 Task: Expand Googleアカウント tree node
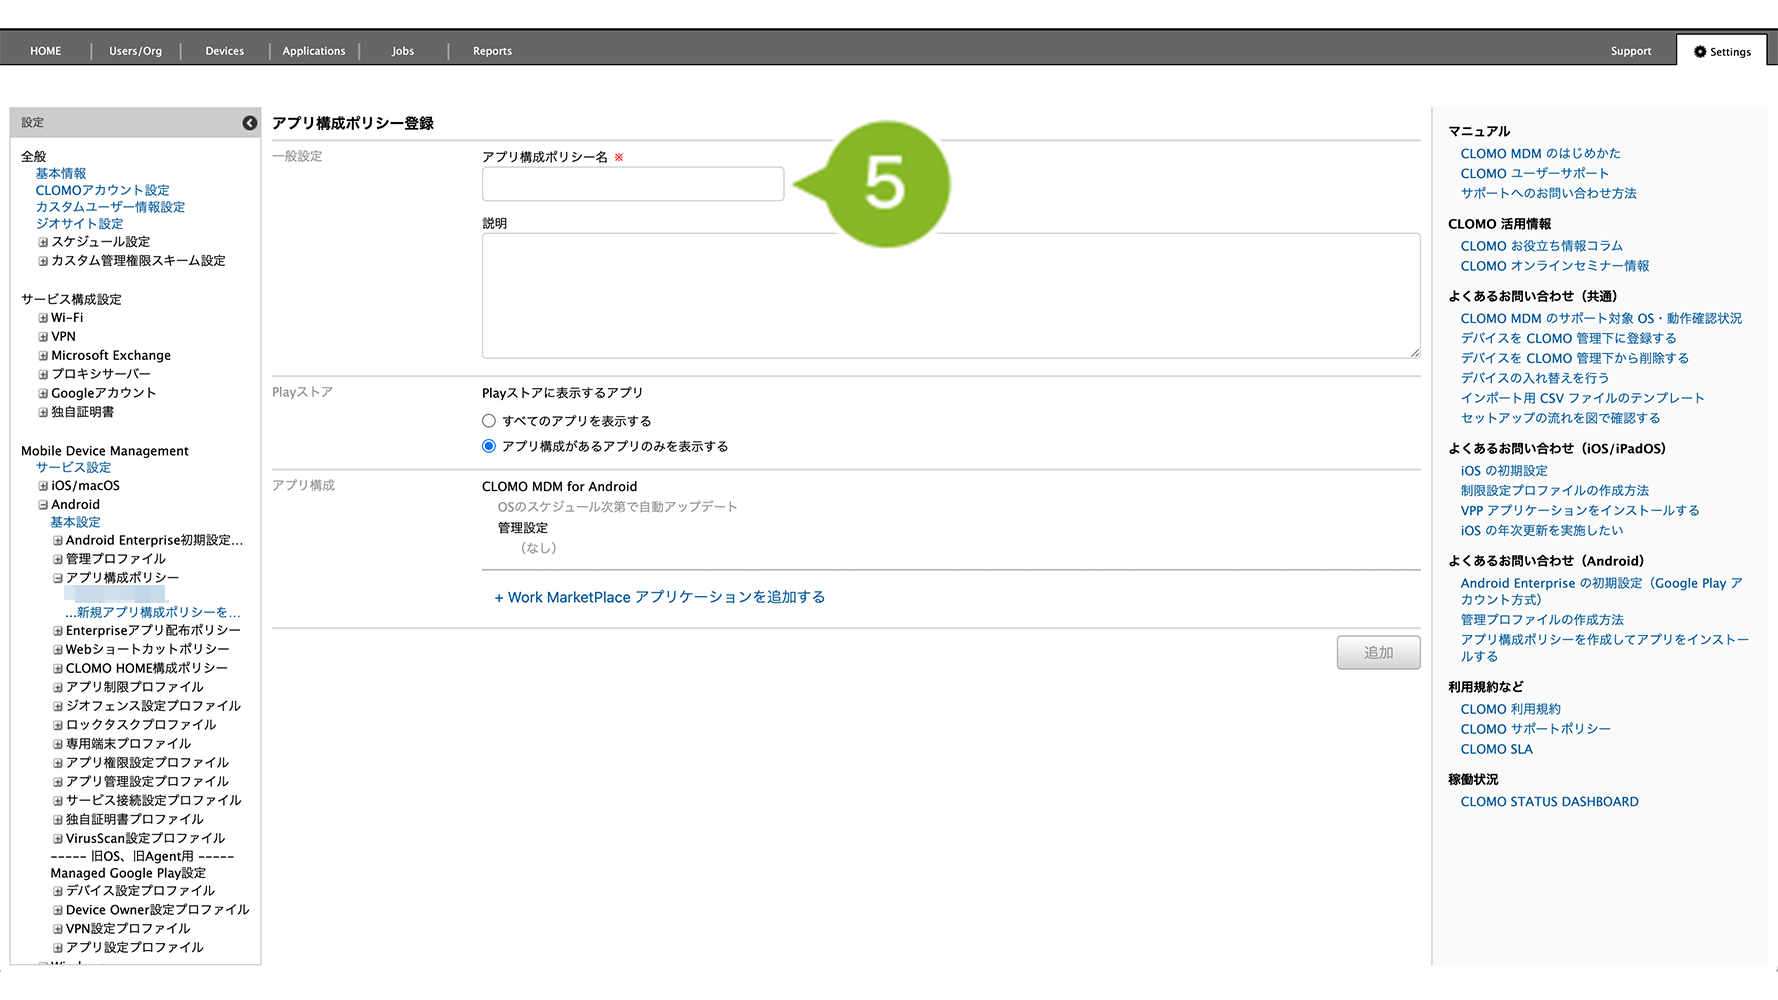tap(43, 393)
